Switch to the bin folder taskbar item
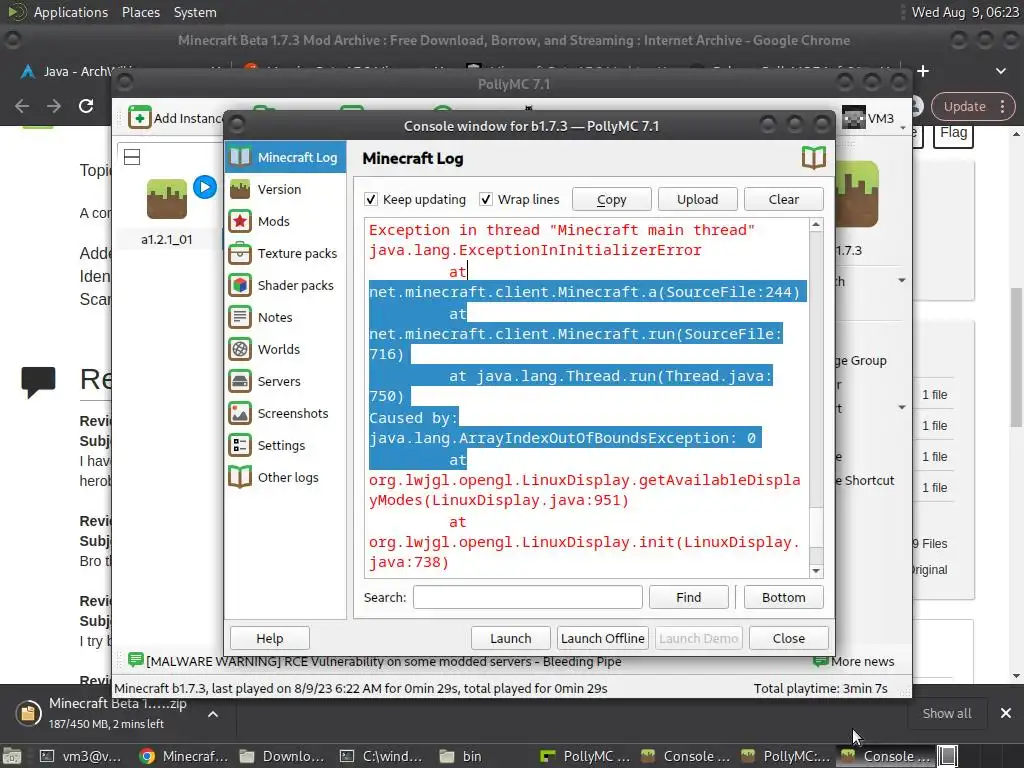The height and width of the screenshot is (768, 1024). click(x=461, y=756)
